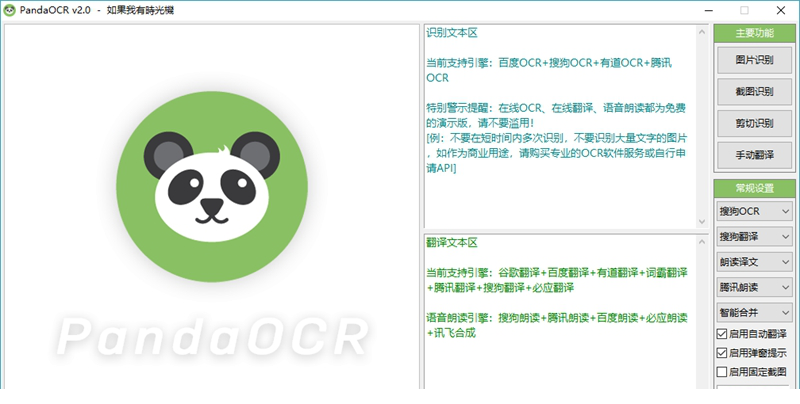Click inside the 翻译文本区 text area
The image size is (800, 404).
point(560,311)
